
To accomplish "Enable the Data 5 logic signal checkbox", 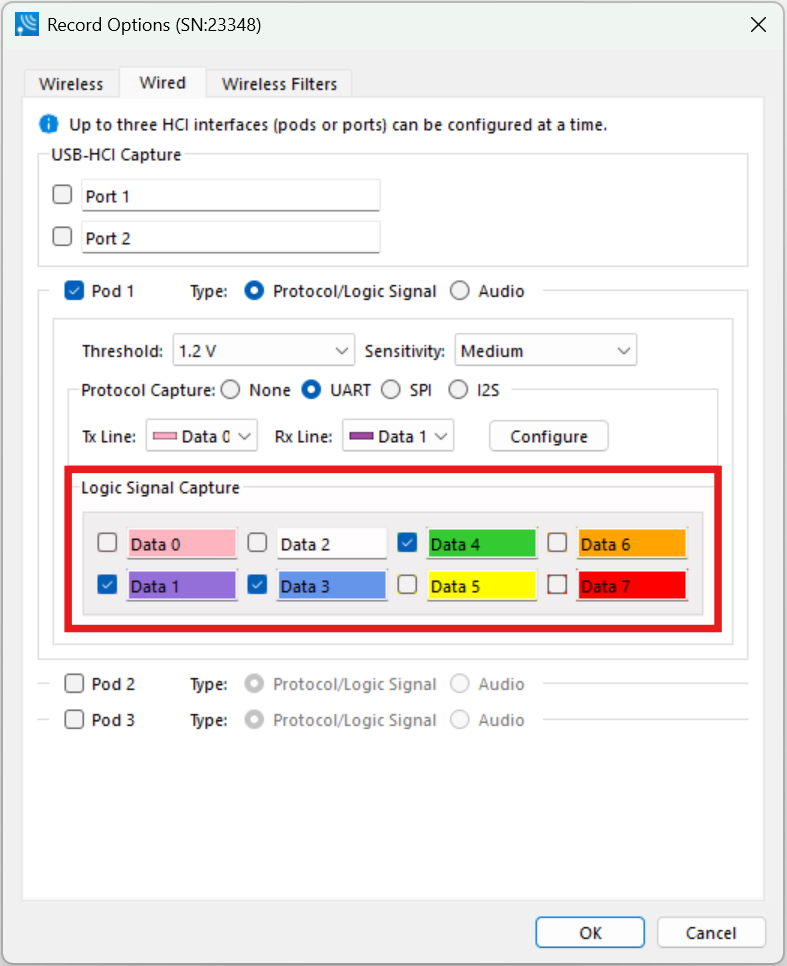I will tap(407, 584).
